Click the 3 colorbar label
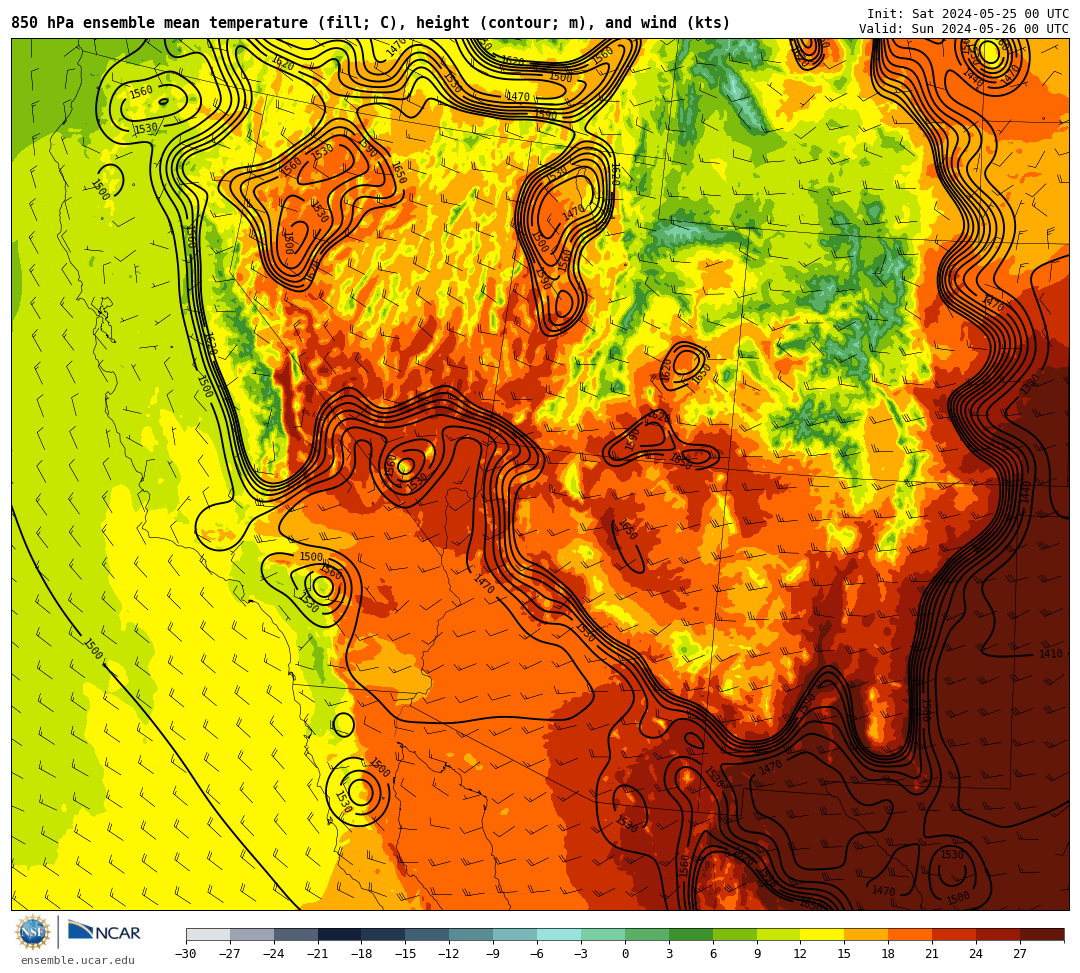The image size is (1080, 973). (669, 954)
